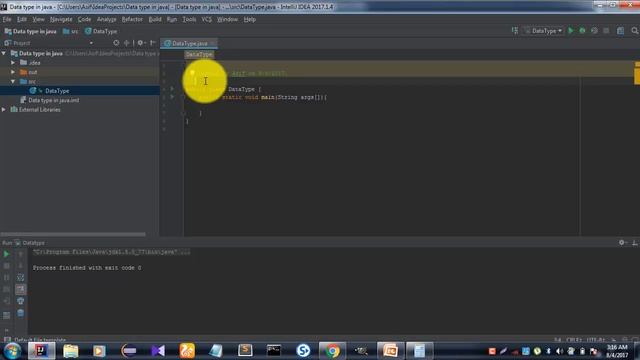Click the collapsed java command line in console

click(111, 252)
